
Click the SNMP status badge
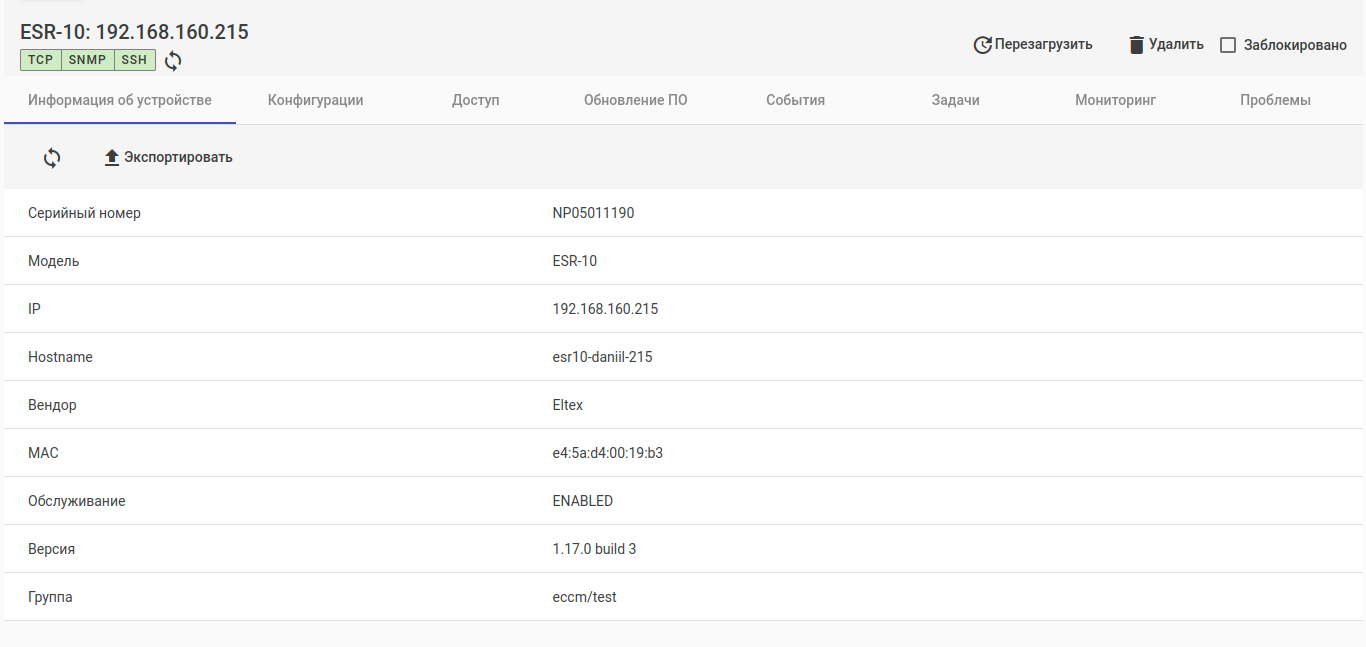[88, 60]
